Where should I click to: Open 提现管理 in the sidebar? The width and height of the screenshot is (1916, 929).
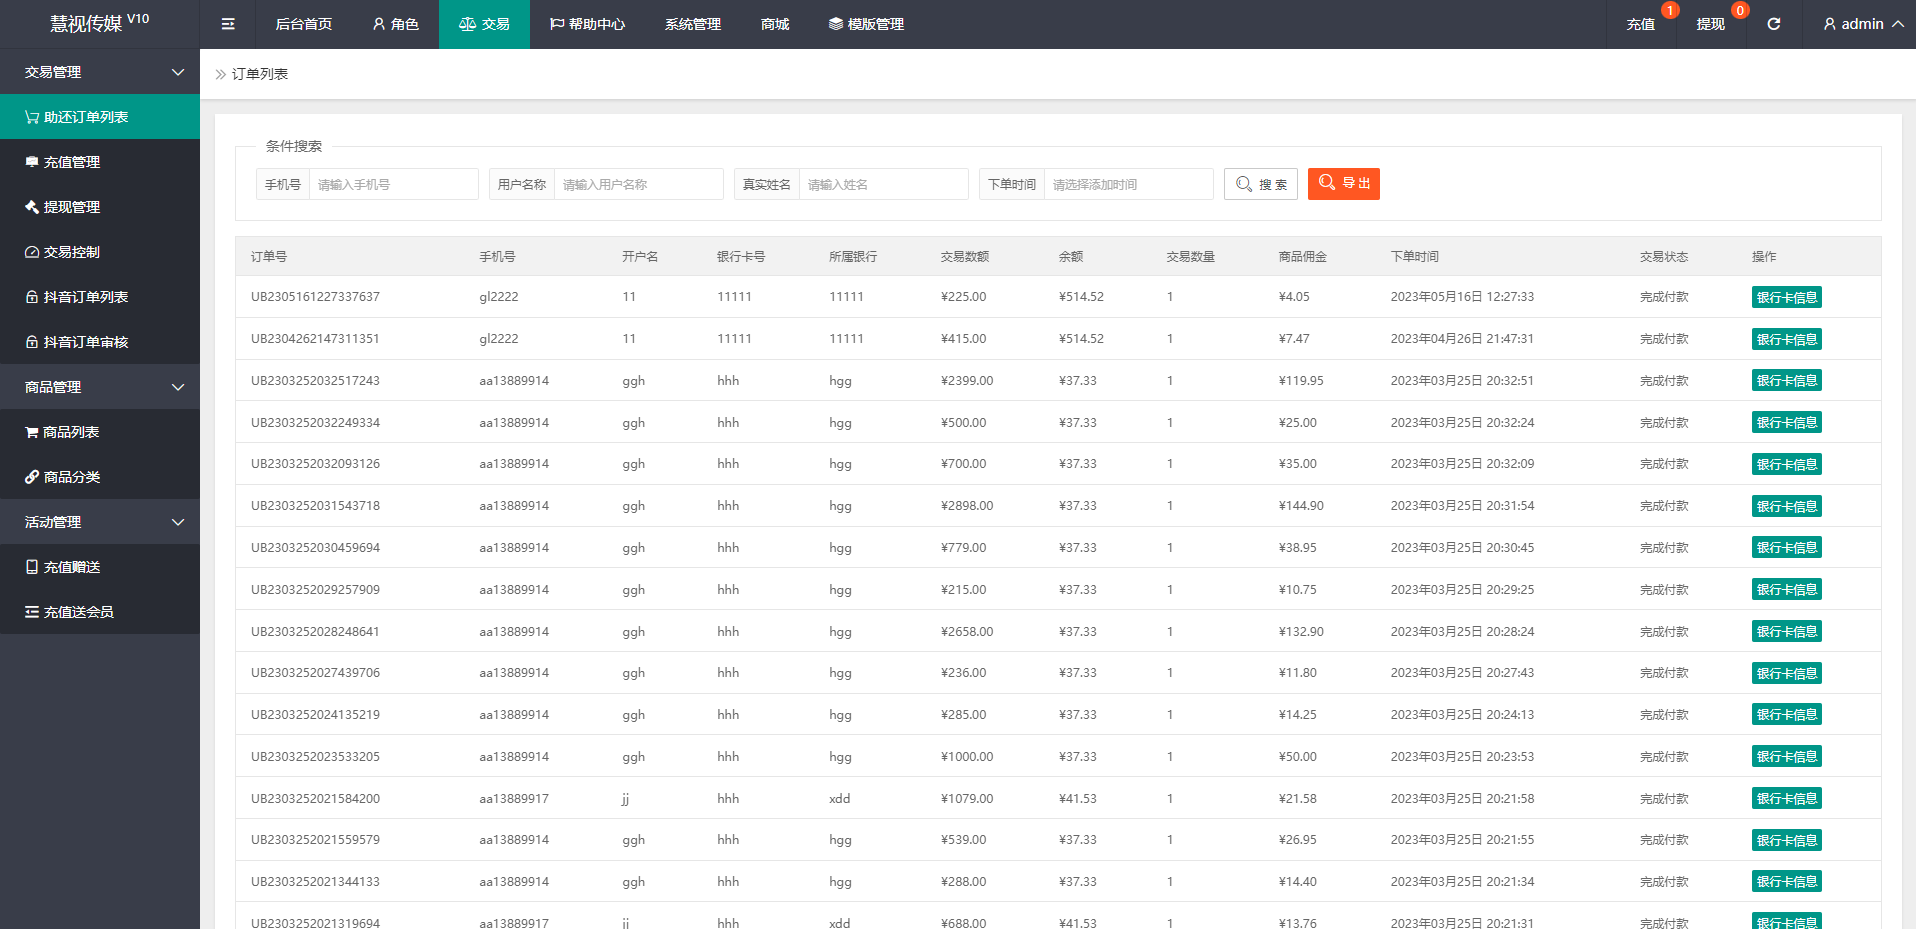(x=71, y=207)
